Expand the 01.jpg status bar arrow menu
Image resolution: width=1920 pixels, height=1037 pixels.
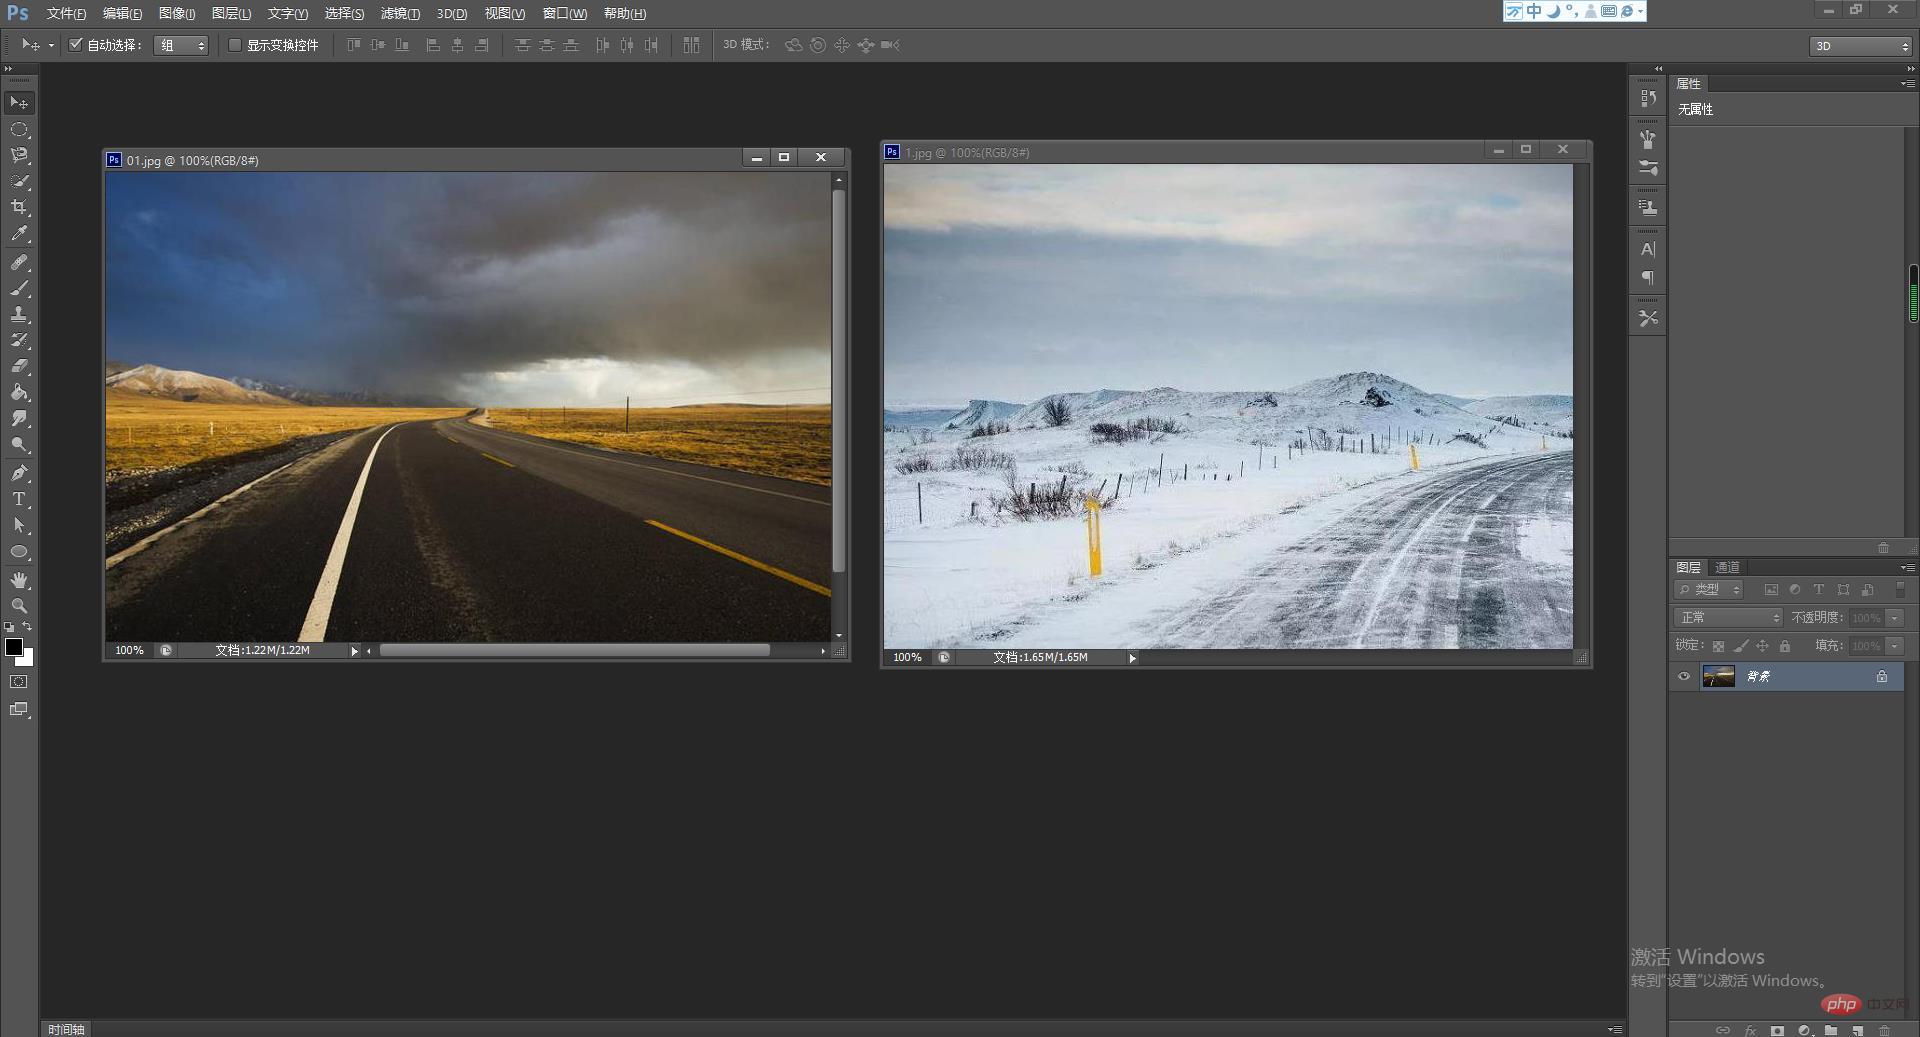pyautogui.click(x=354, y=651)
